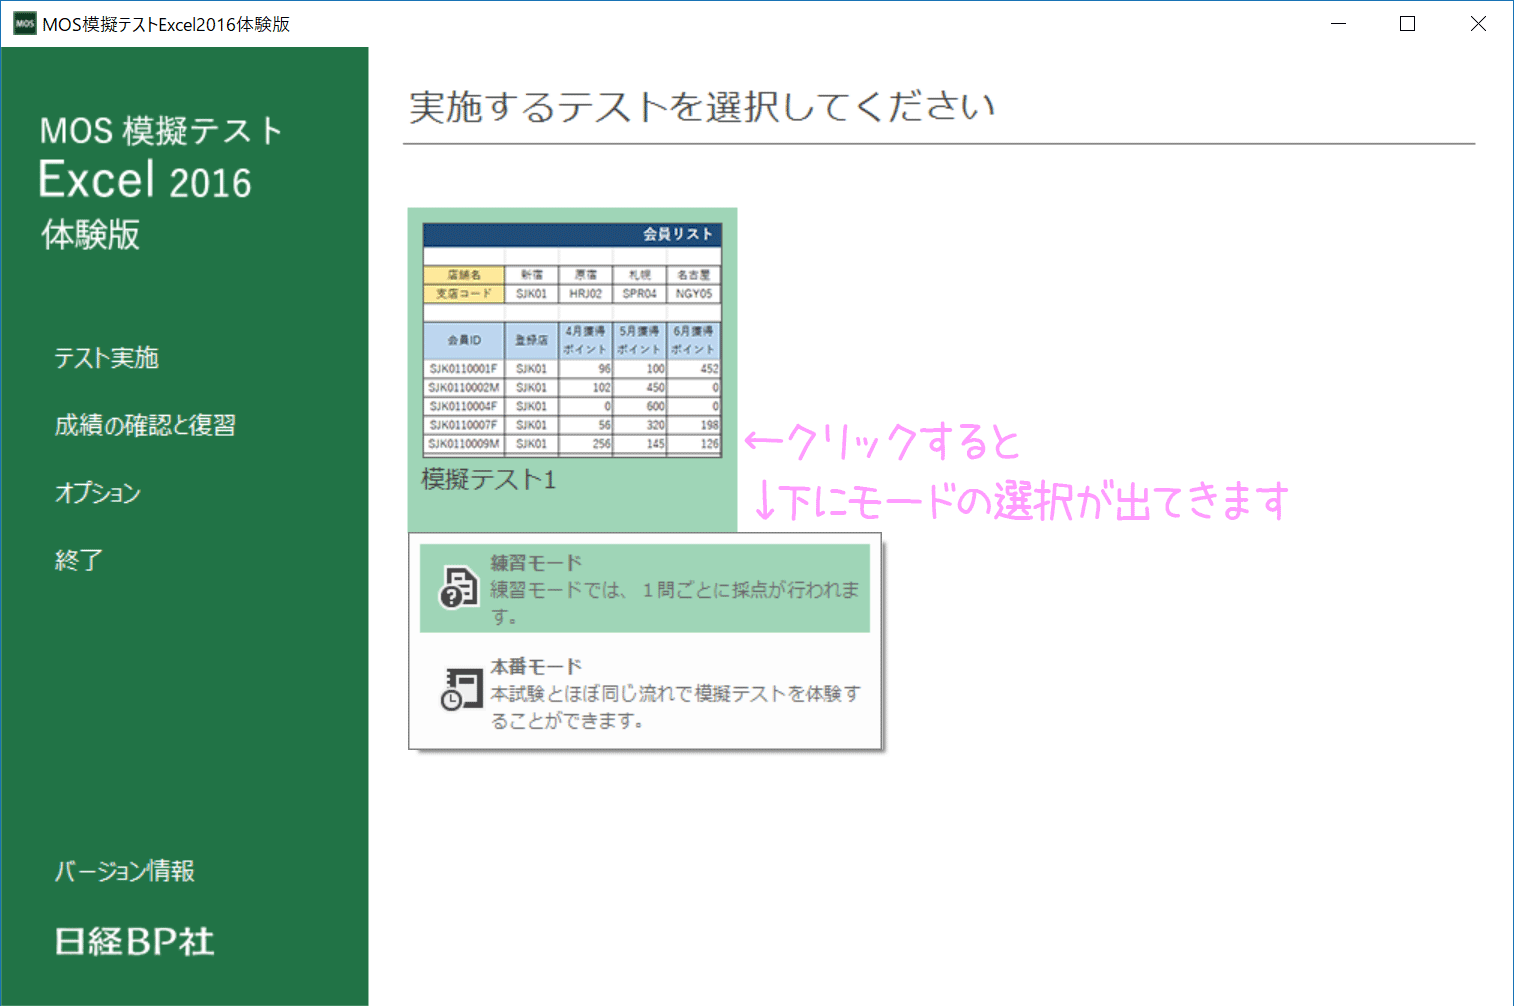This screenshot has width=1514, height=1006.
Task: Click the 練習モード document icon
Action: pos(460,587)
